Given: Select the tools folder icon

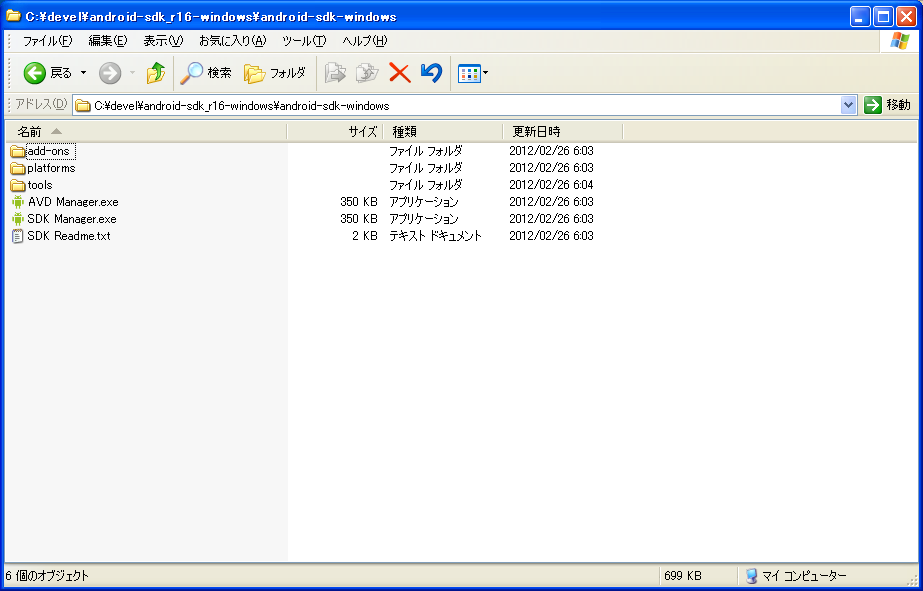Looking at the screenshot, I should tap(18, 185).
